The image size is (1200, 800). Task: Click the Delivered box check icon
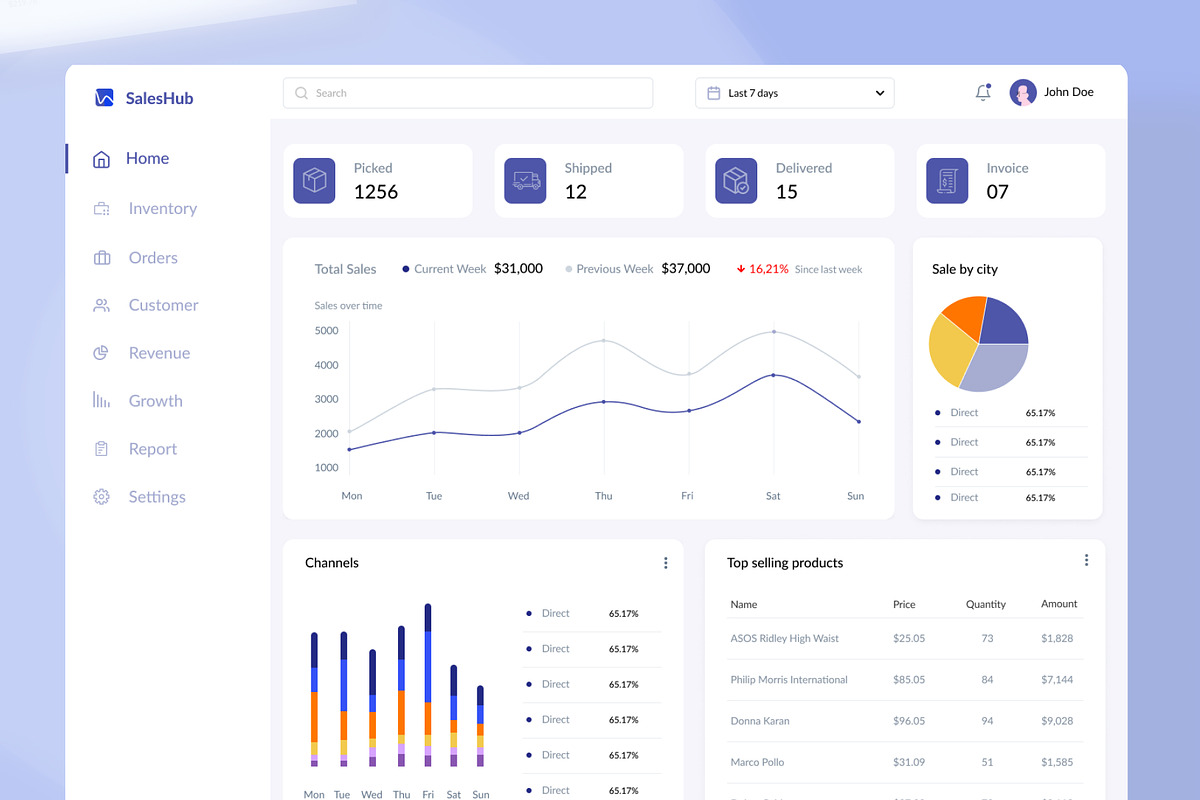736,181
